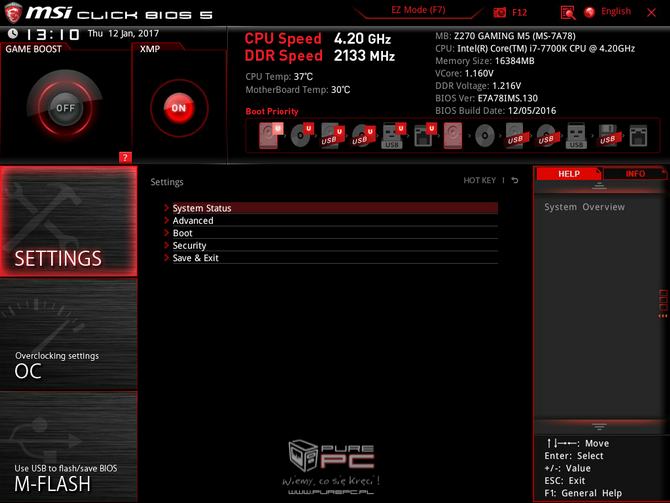
Task: Click the MSI dragon shield logo
Action: click(x=13, y=12)
